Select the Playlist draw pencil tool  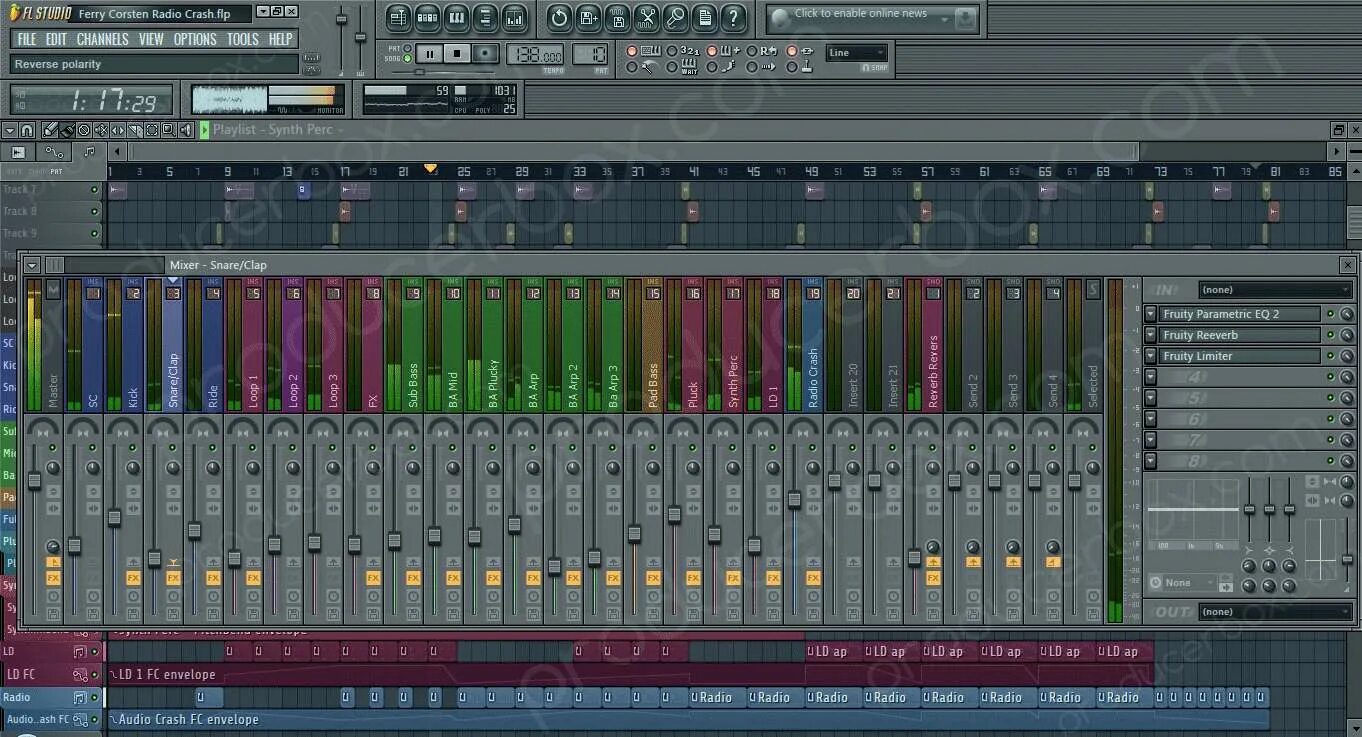coord(48,130)
